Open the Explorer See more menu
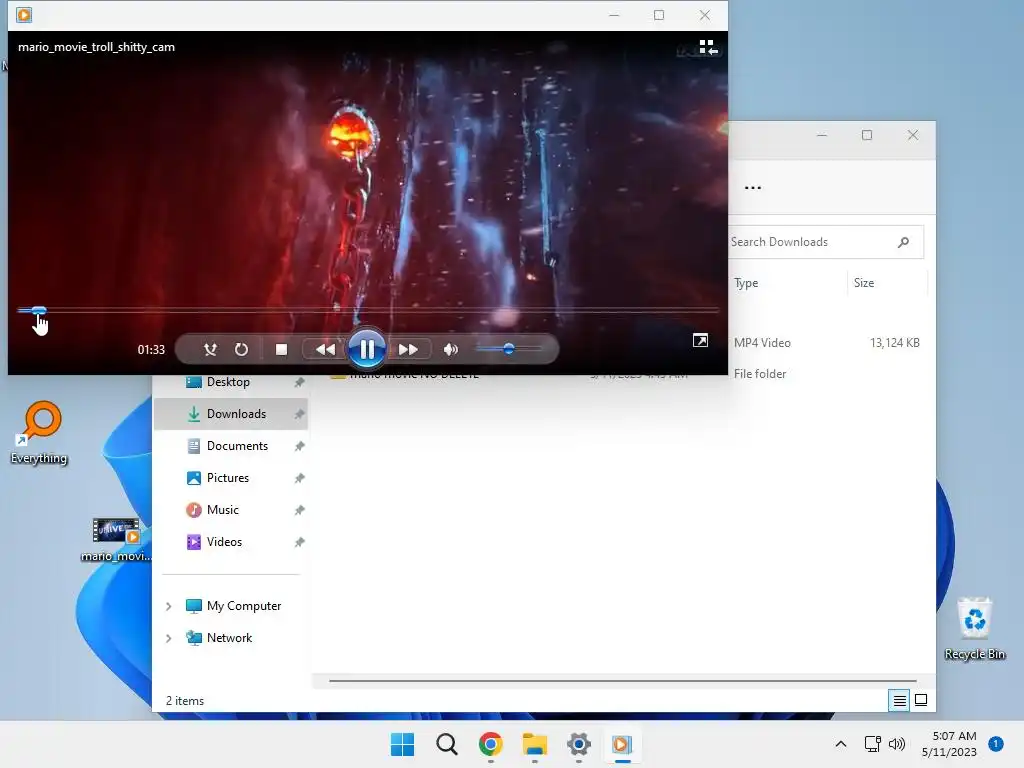Viewport: 1024px width, 768px height. 752,187
